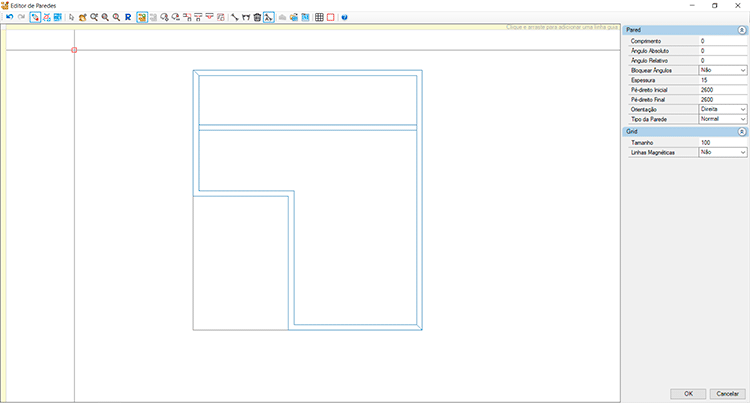The width and height of the screenshot is (750, 403).
Task: Collapse the Grid section
Action: click(742, 132)
